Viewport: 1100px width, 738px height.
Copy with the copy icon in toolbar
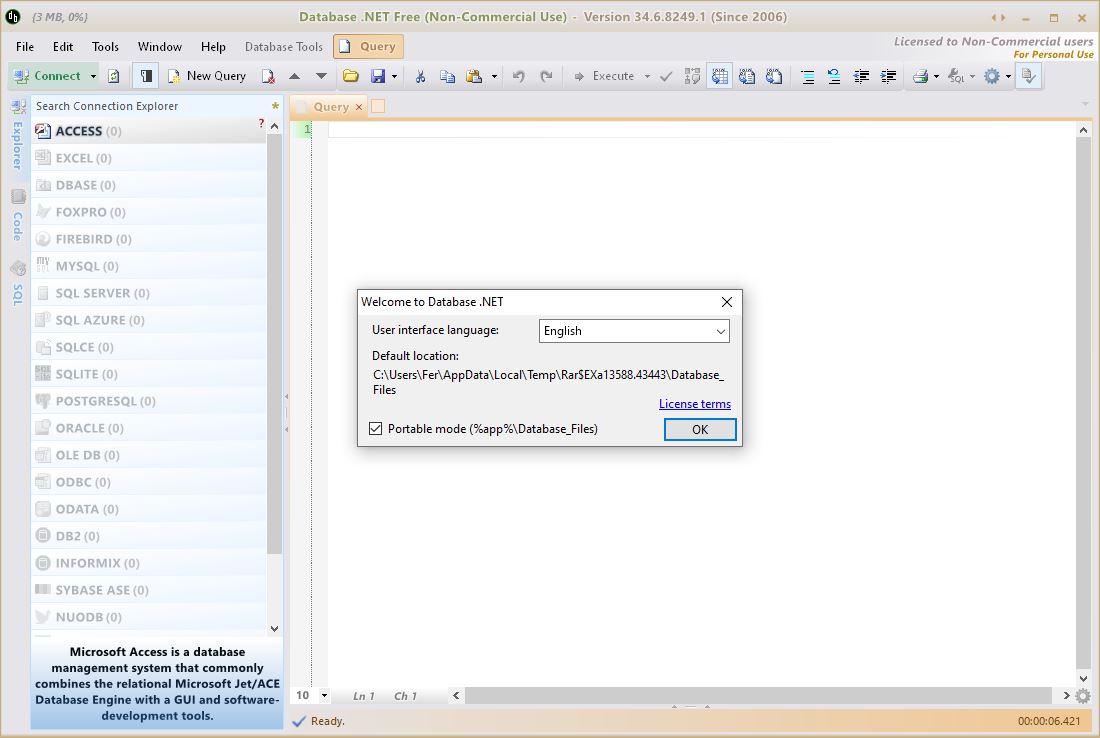point(447,76)
